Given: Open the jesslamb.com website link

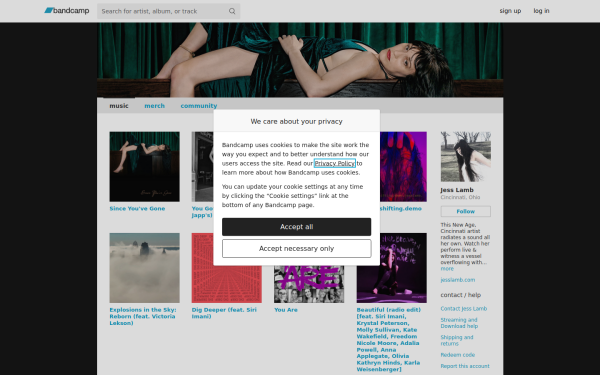Looking at the screenshot, I should (x=458, y=280).
